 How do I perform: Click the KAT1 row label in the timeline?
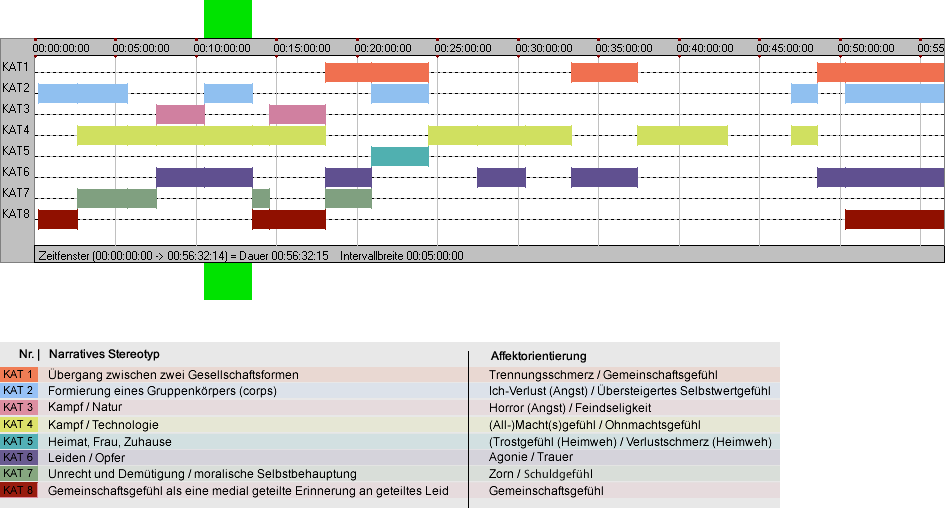(x=16, y=67)
